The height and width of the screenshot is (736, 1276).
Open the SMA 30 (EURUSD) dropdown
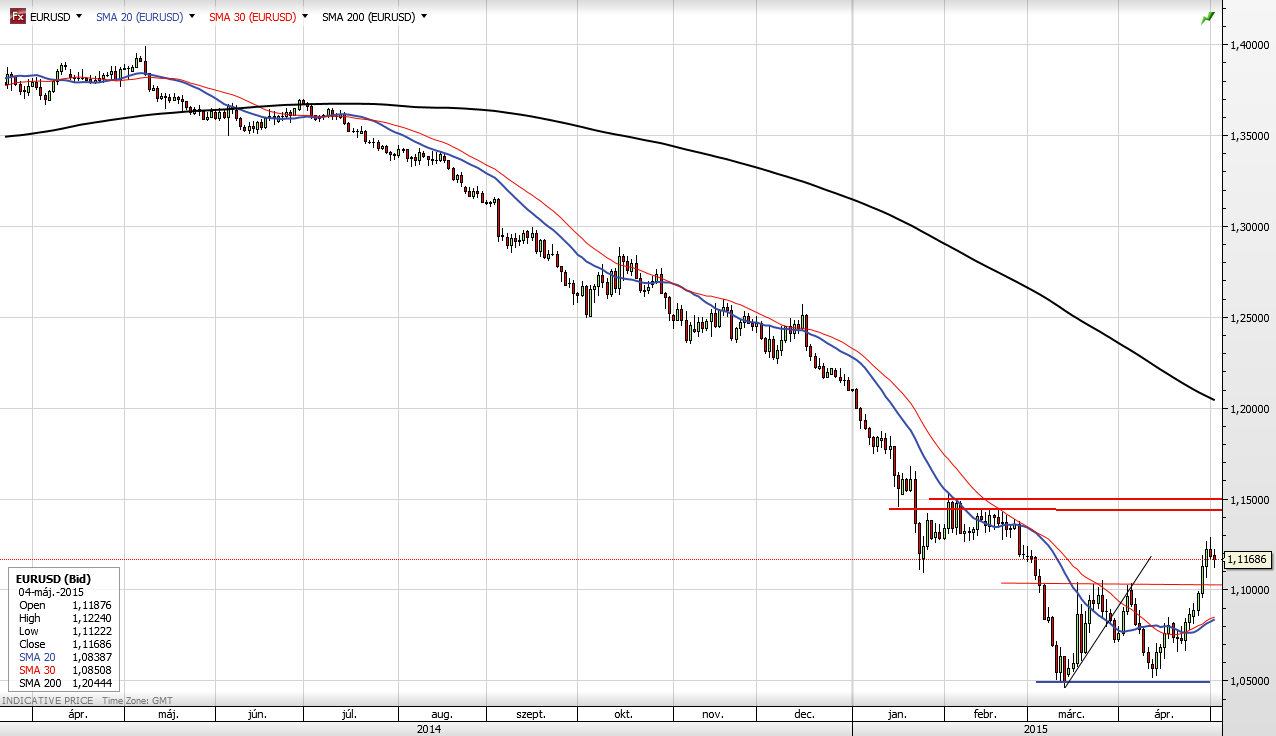click(304, 17)
